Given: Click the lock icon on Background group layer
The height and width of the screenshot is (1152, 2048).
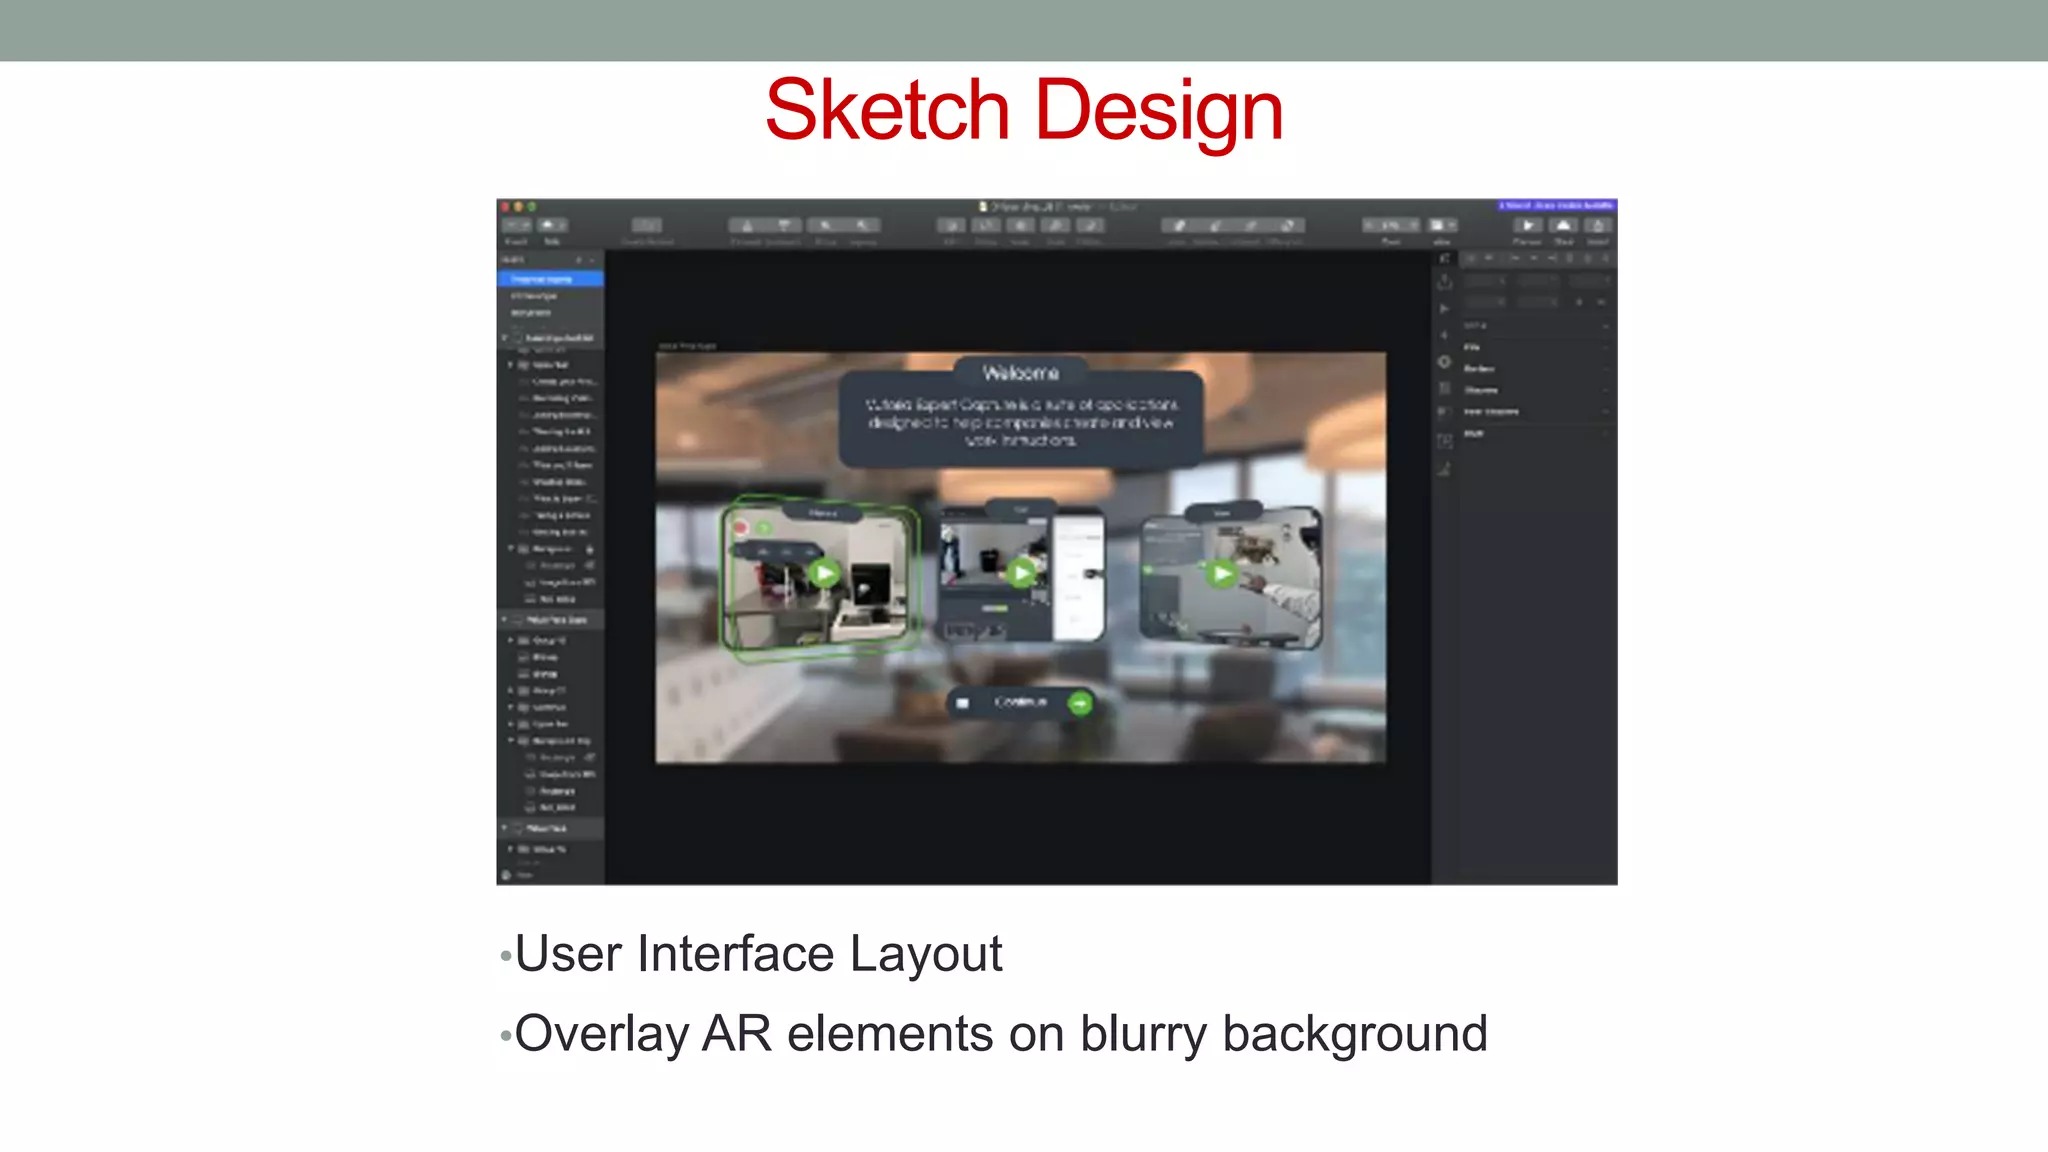Looking at the screenshot, I should (x=589, y=549).
